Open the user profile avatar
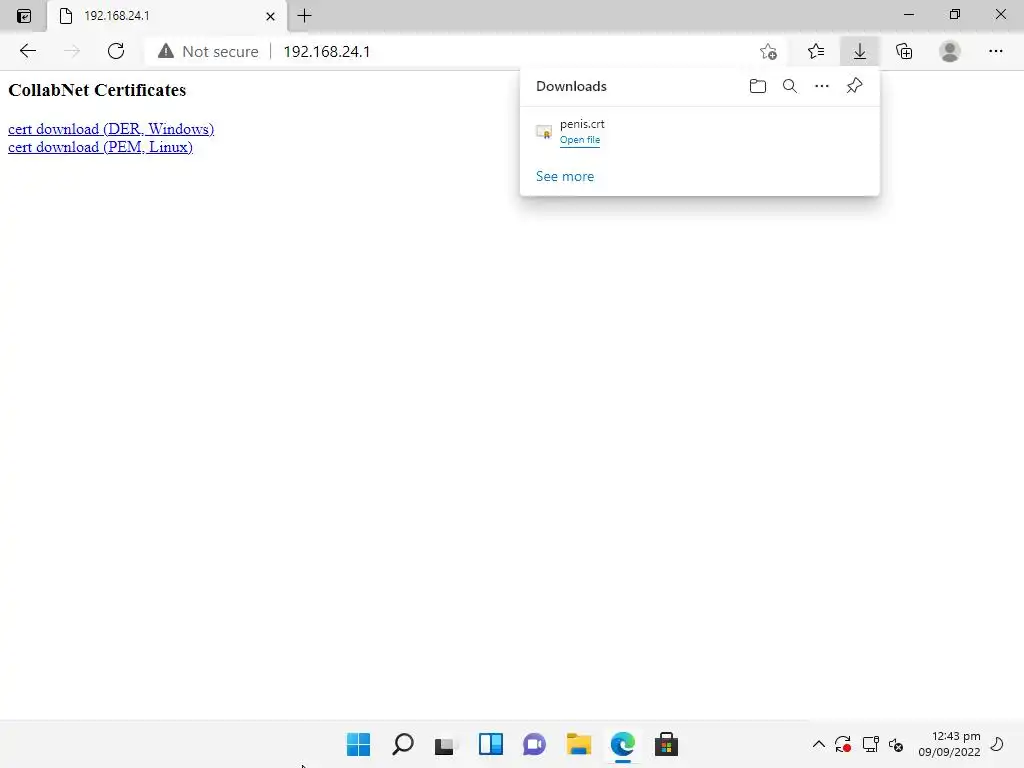The height and width of the screenshot is (768, 1024). [x=950, y=51]
